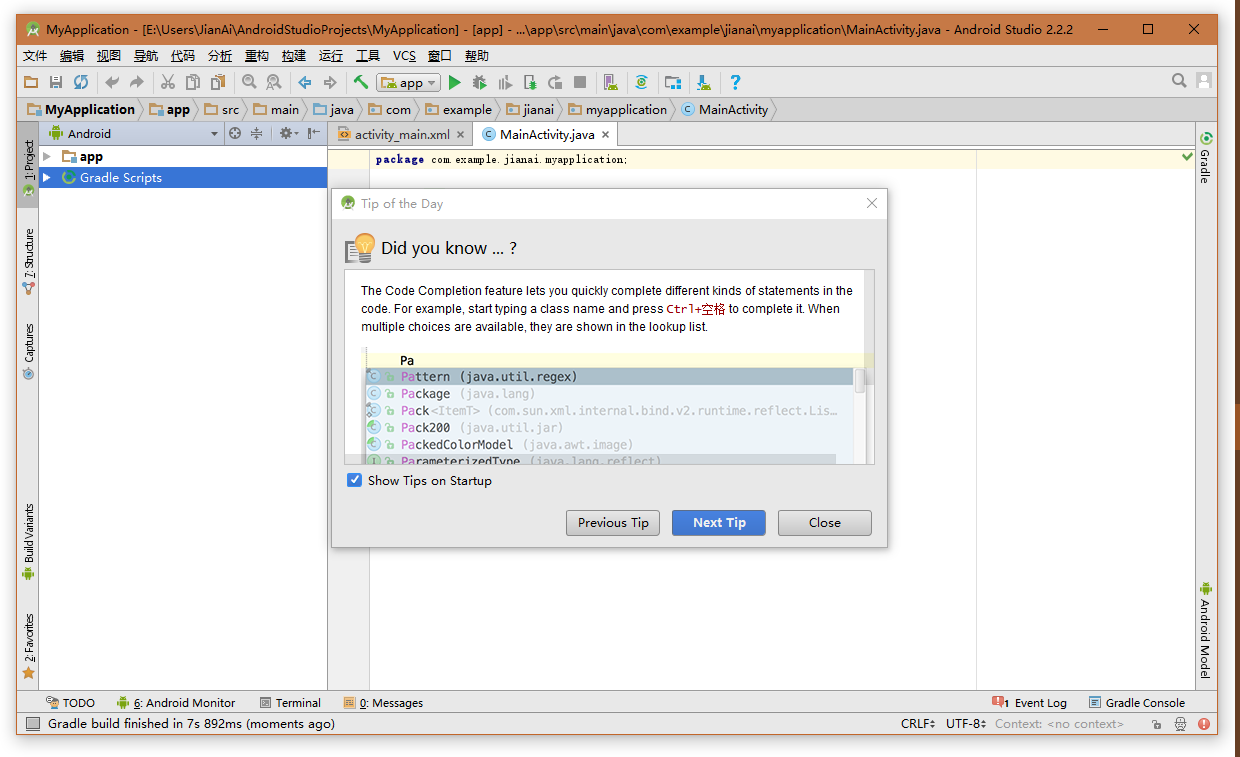Build the project with the hammer icon
The height and width of the screenshot is (757, 1240).
pos(361,82)
